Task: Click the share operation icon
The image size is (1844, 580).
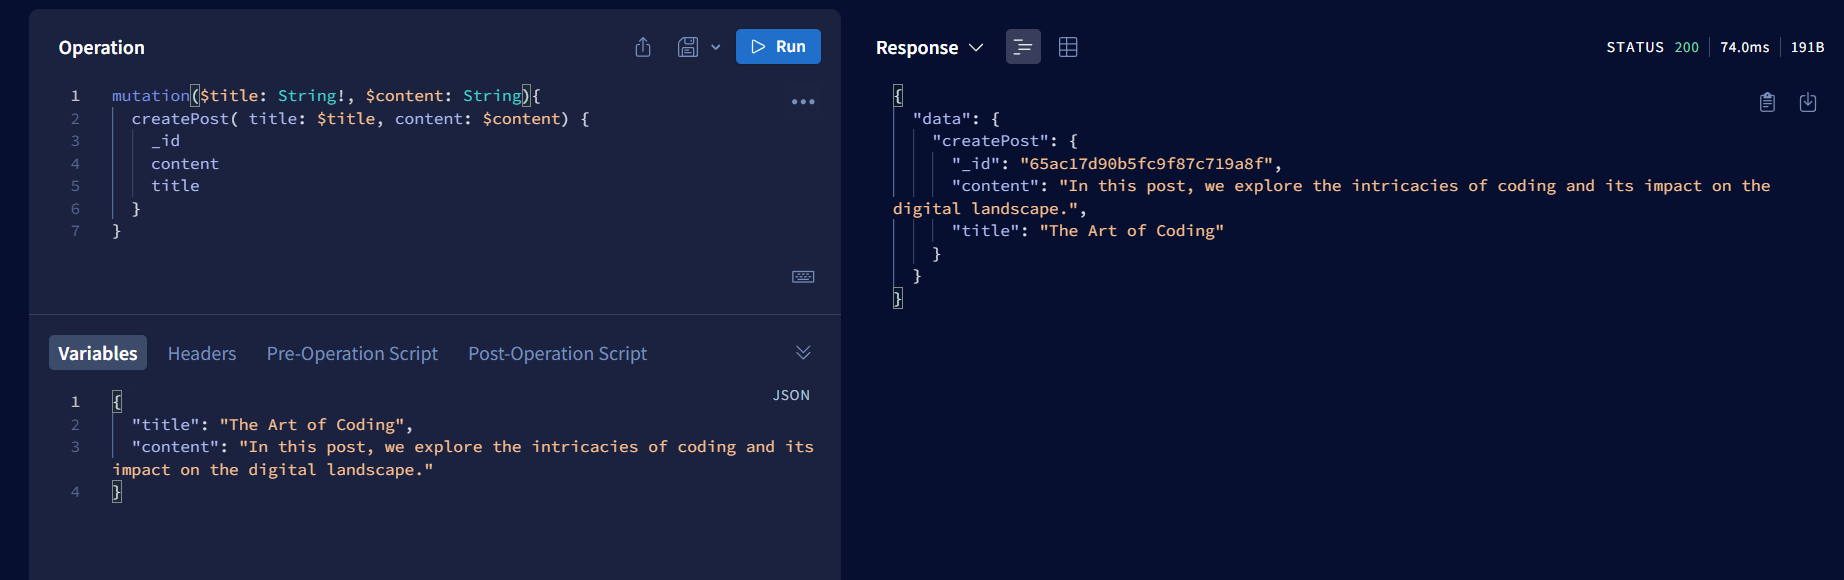Action: tap(643, 47)
